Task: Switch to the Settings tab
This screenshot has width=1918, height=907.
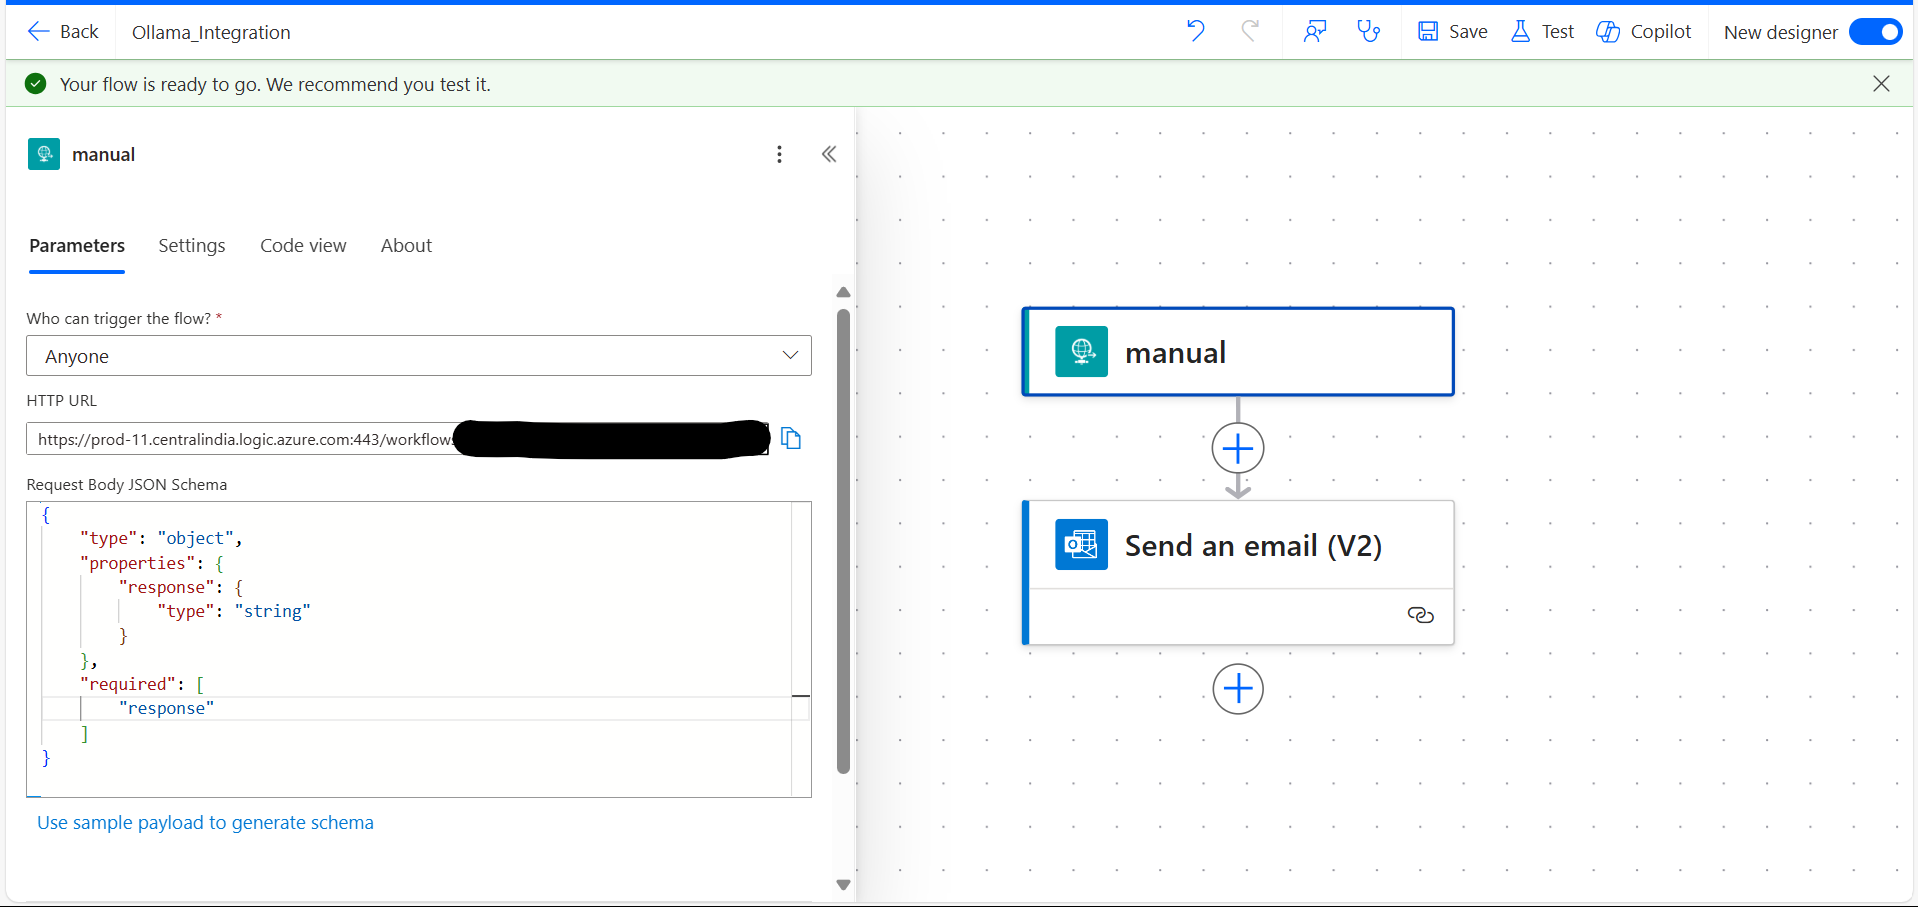Action: tap(192, 246)
